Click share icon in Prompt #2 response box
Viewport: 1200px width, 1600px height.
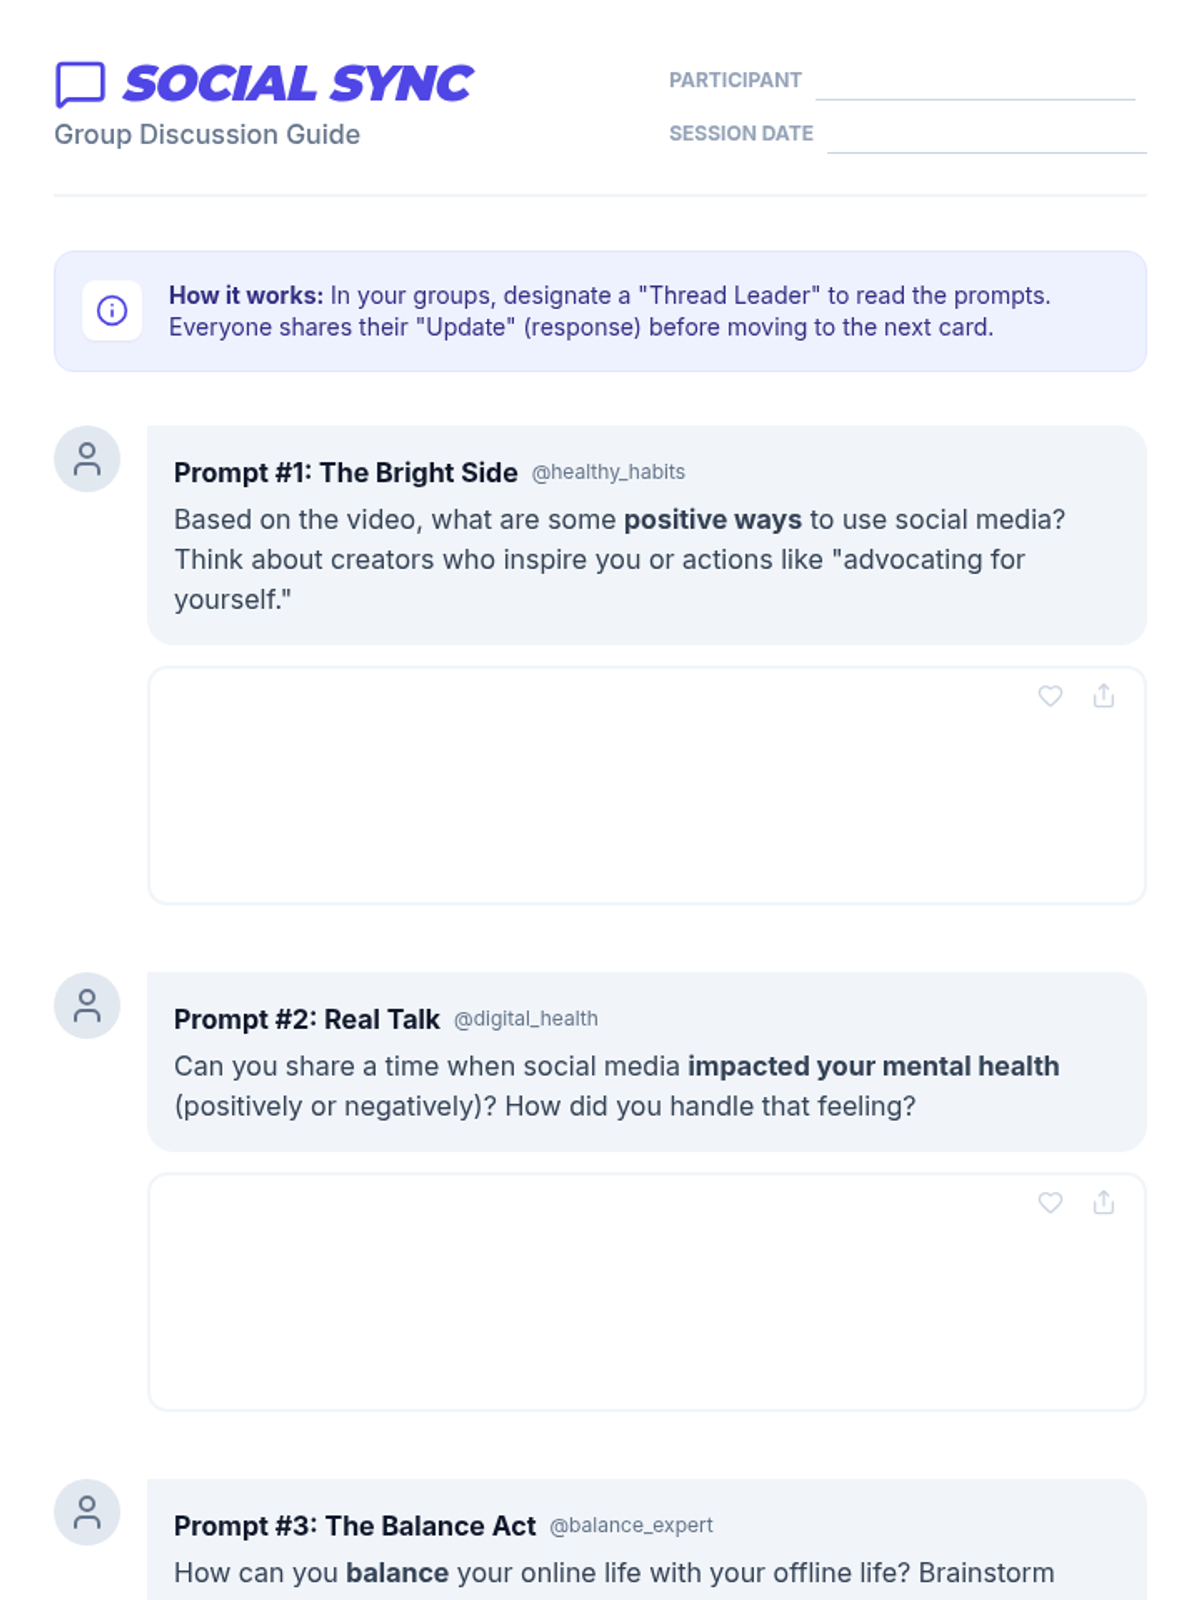point(1103,1202)
